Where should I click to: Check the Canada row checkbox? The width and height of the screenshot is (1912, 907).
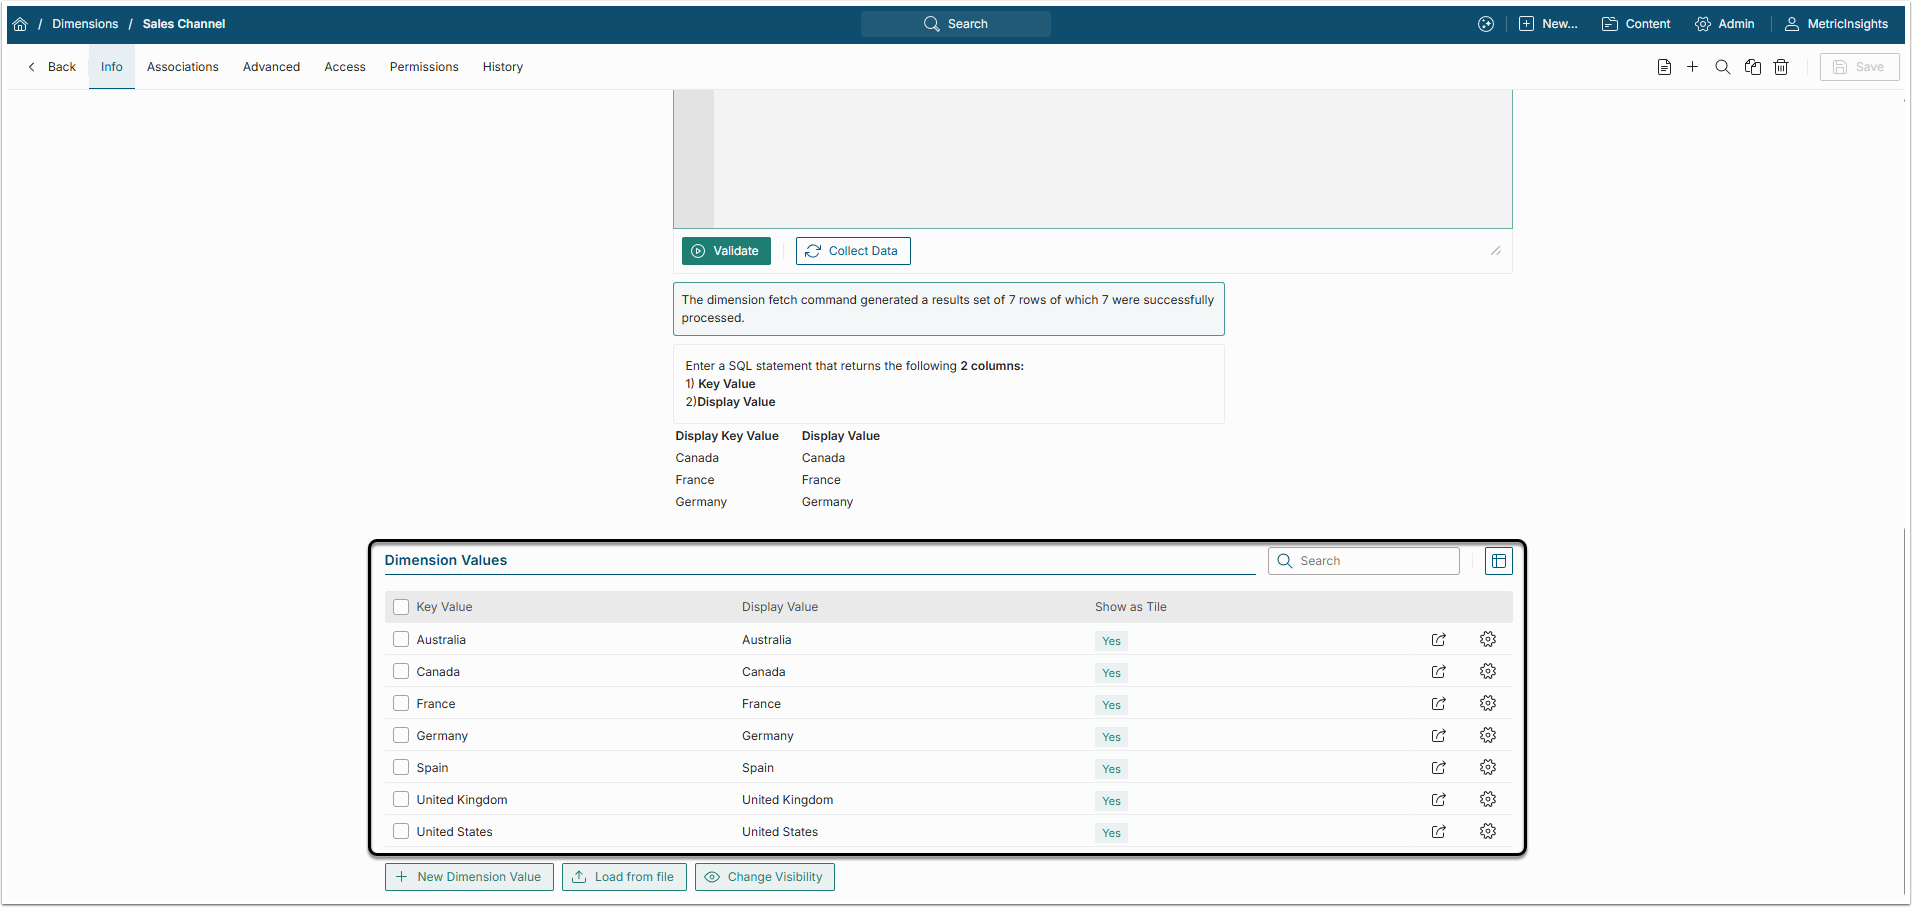401,672
